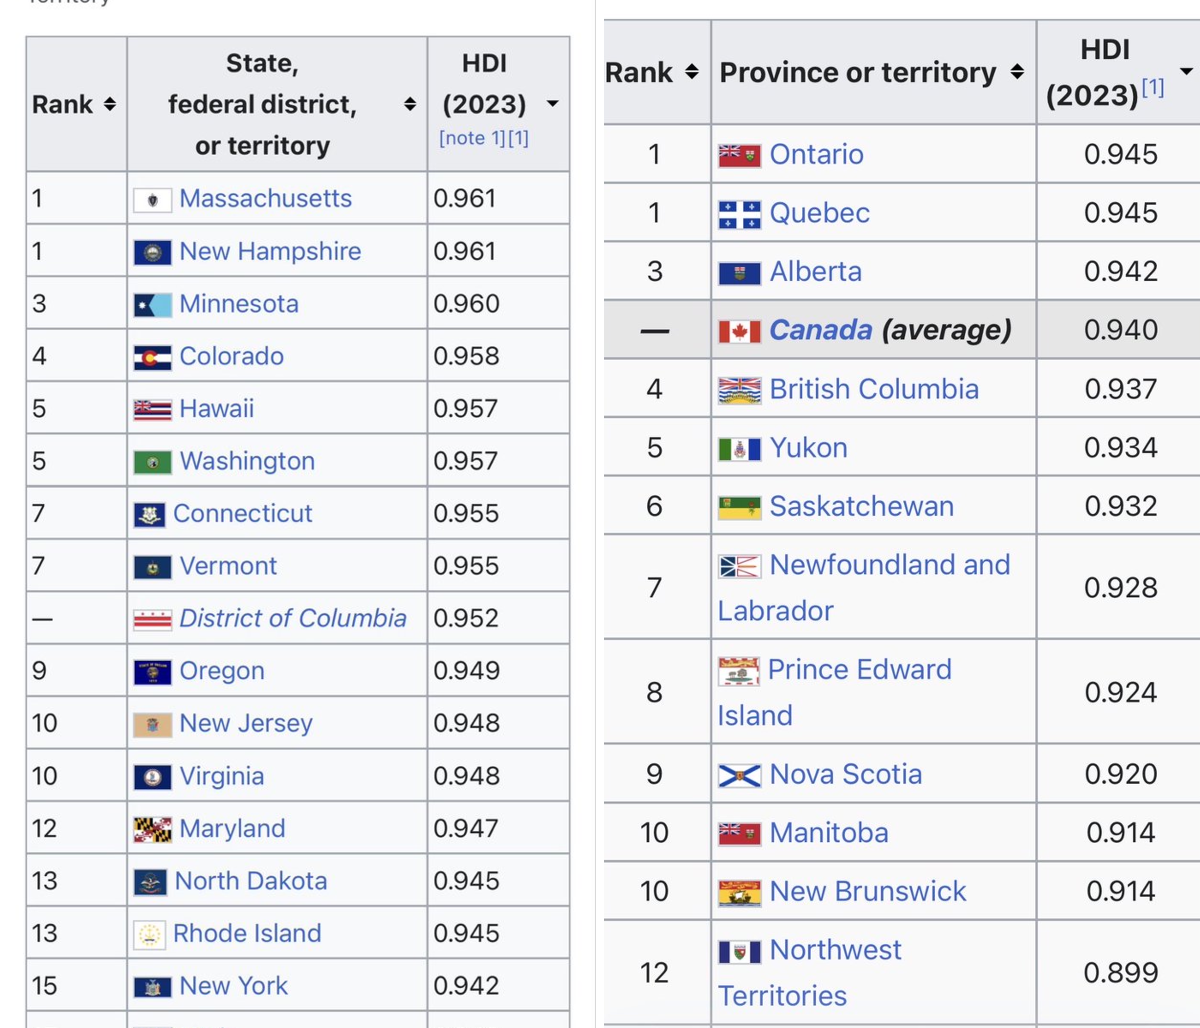Click the Alberta flag icon
The image size is (1200, 1028).
(x=739, y=272)
